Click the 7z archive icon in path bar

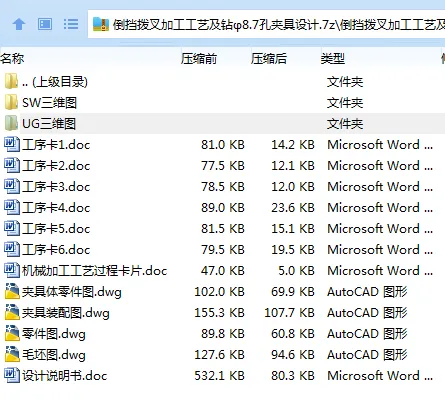coord(101,24)
